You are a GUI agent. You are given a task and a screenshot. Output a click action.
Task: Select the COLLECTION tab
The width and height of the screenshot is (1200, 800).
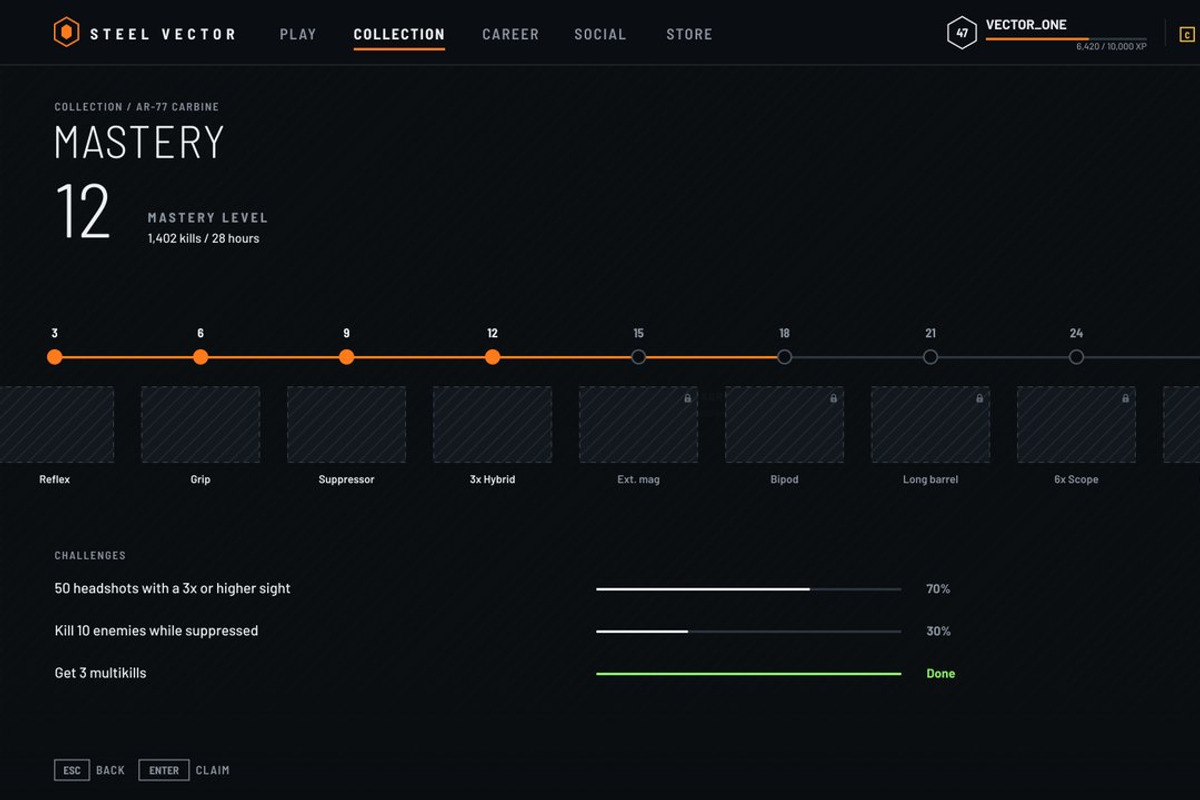coord(399,34)
